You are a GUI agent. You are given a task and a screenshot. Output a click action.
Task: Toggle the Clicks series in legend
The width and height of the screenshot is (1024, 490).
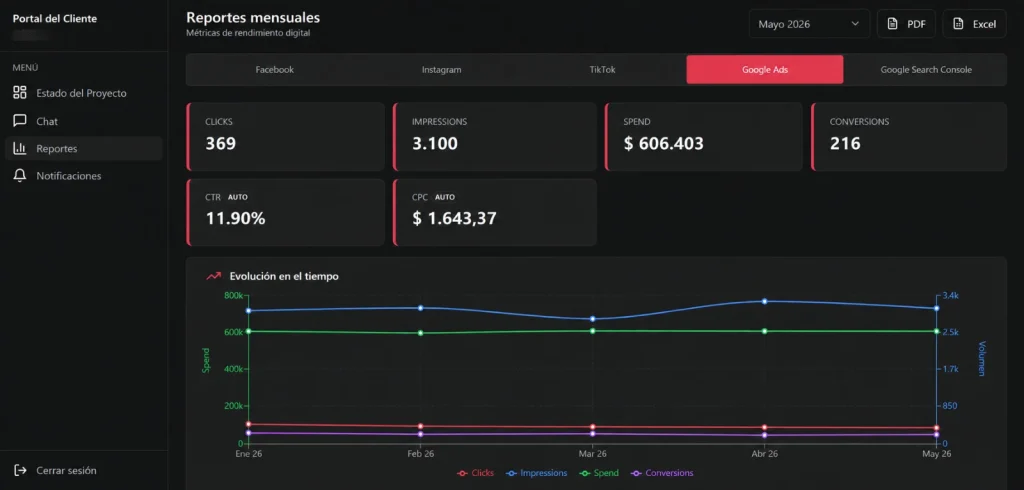pyautogui.click(x=475, y=473)
